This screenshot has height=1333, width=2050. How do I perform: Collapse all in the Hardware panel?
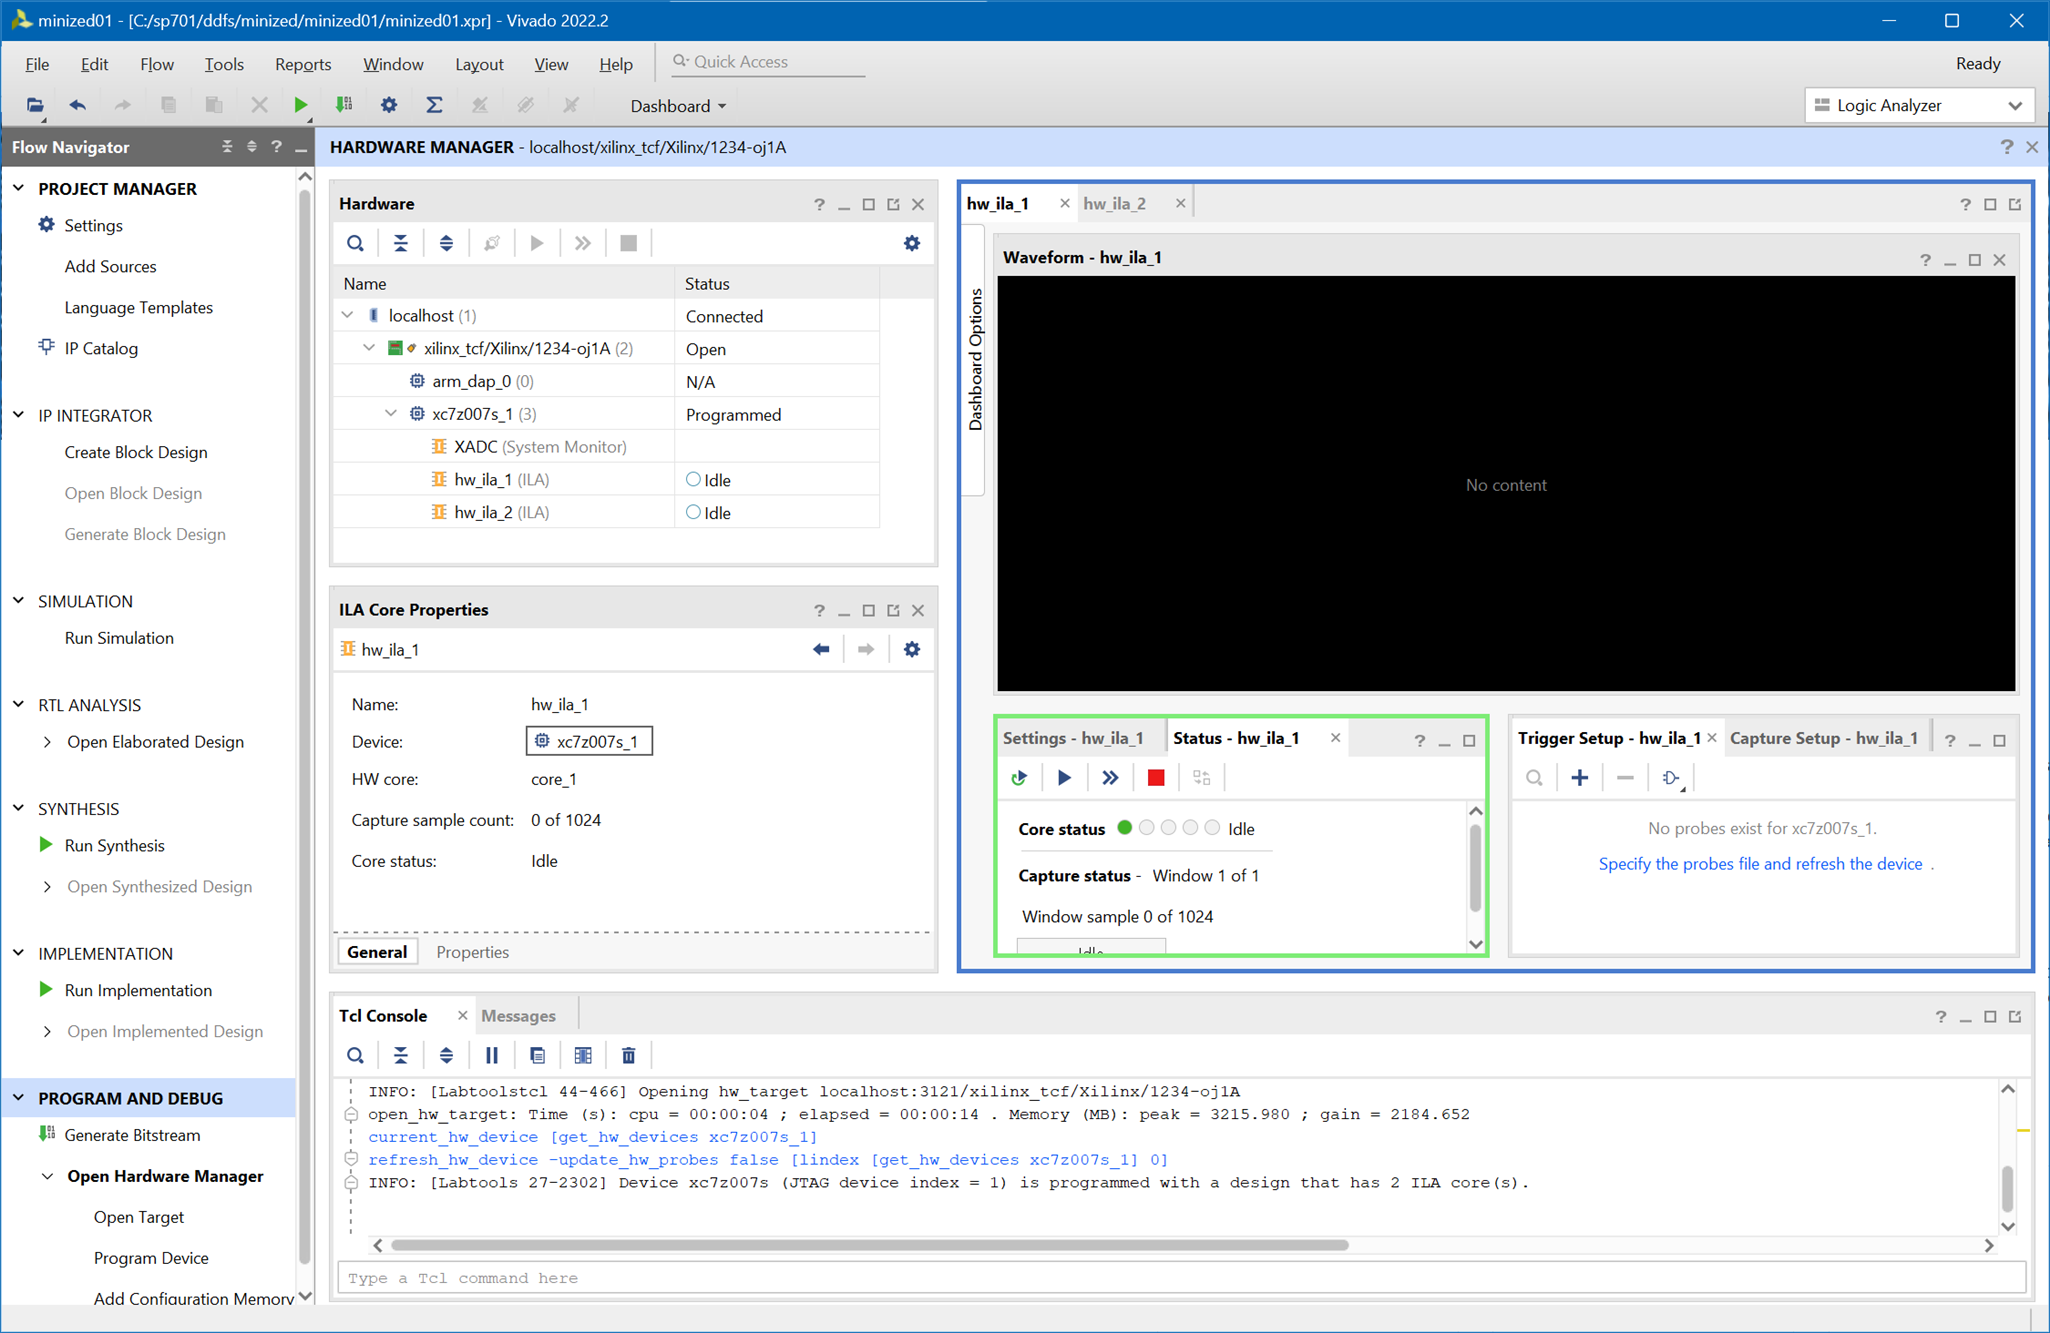pos(401,243)
